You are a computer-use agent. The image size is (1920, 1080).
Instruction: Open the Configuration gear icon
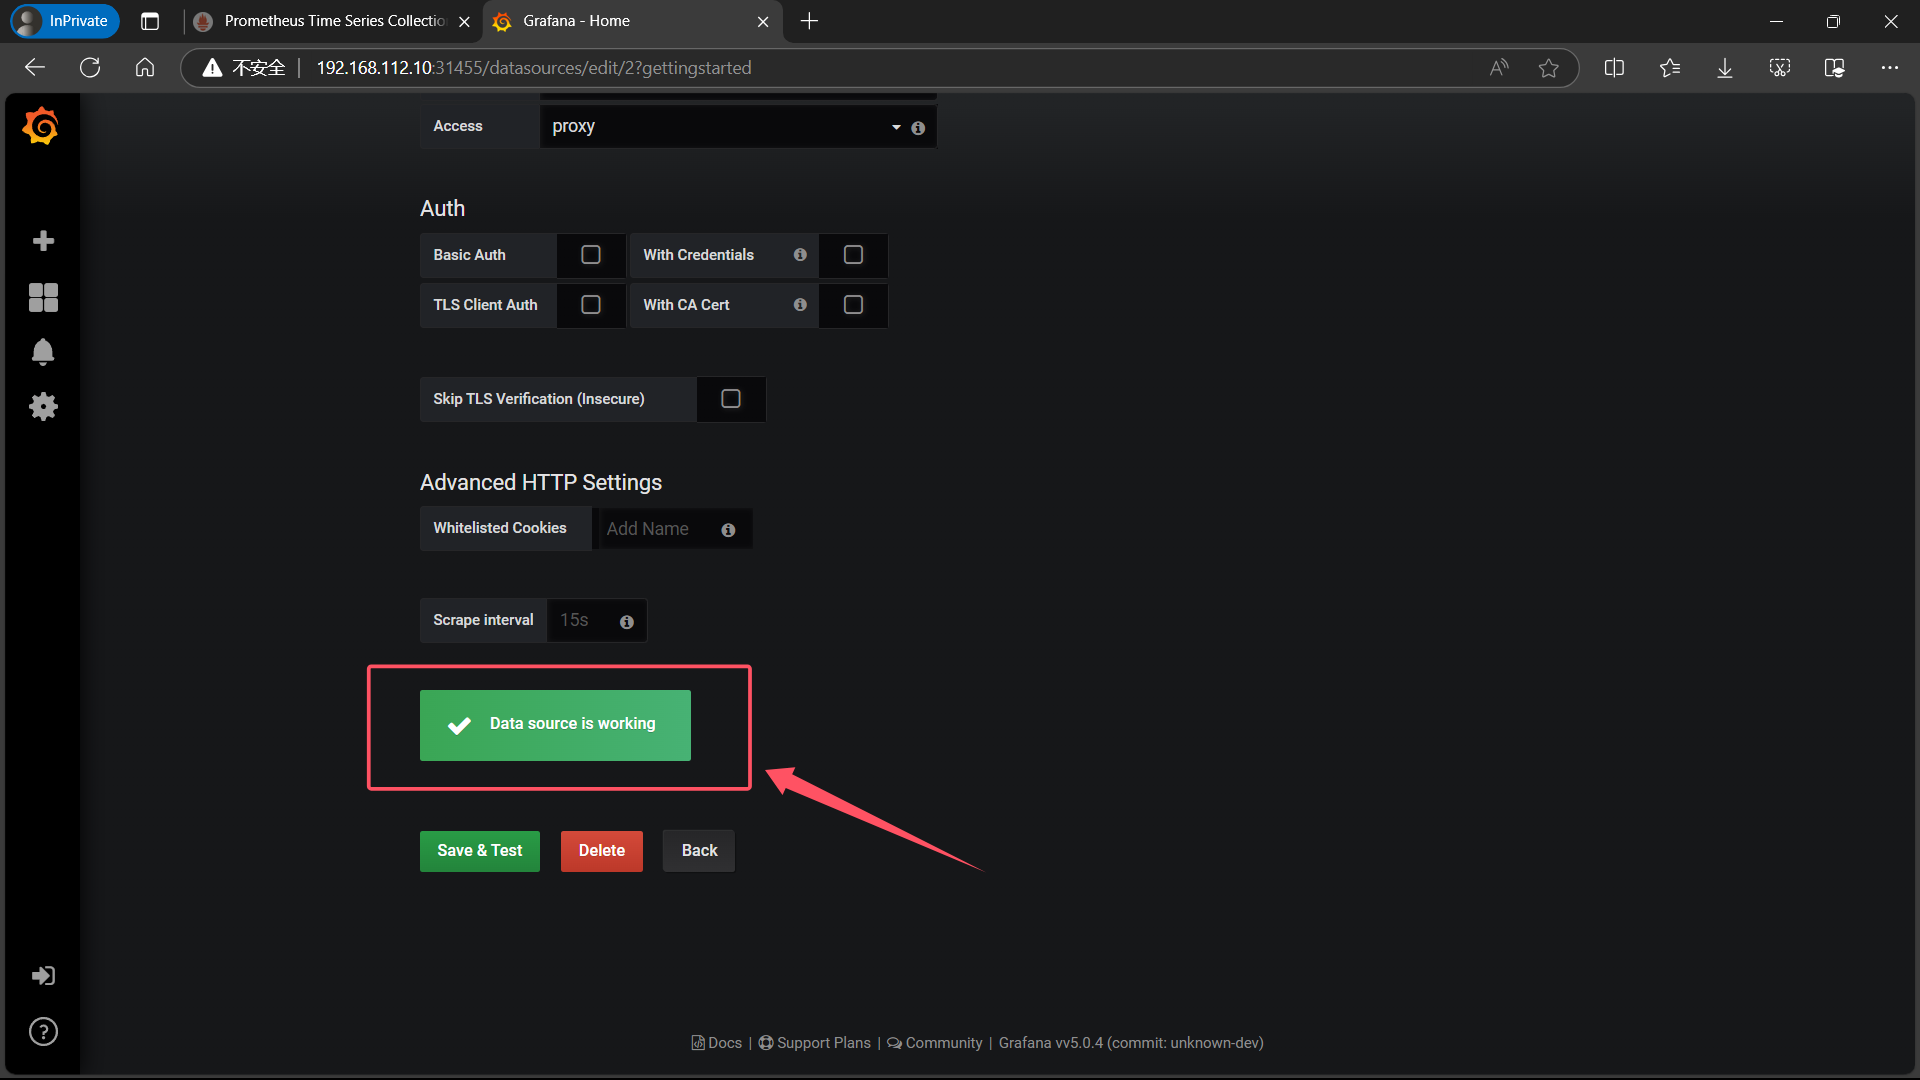(43, 406)
